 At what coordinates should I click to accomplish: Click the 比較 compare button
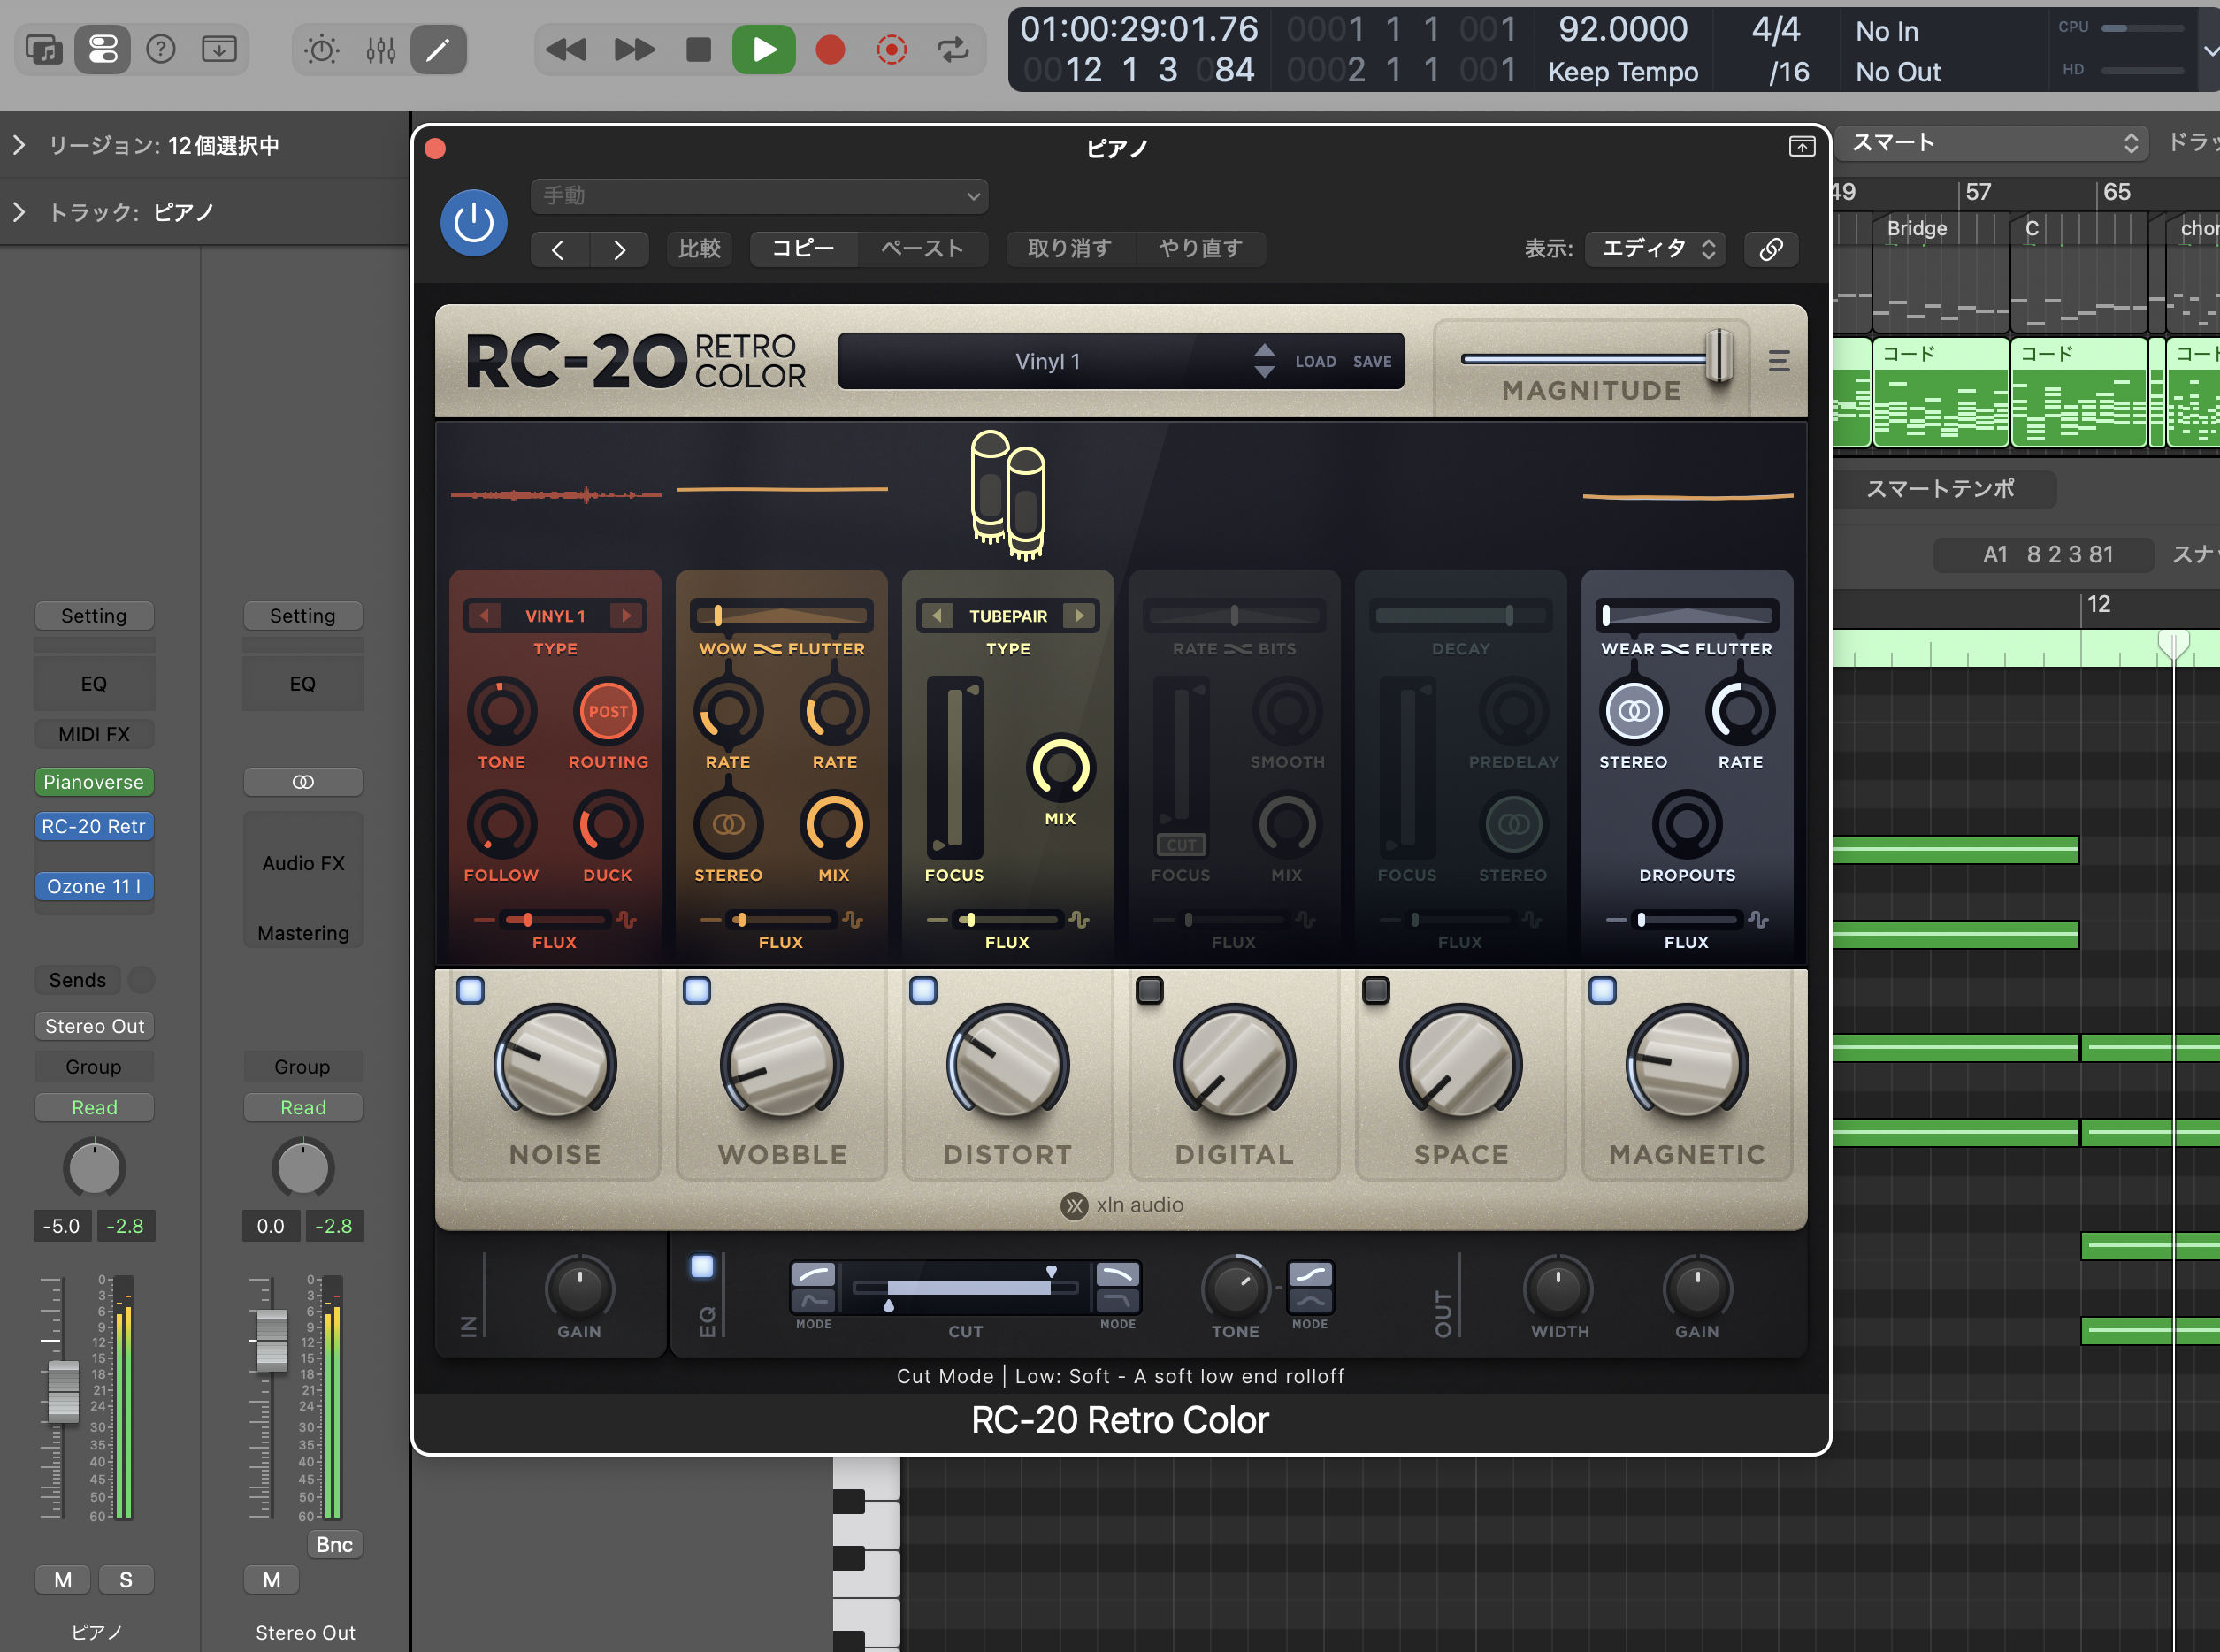(699, 249)
